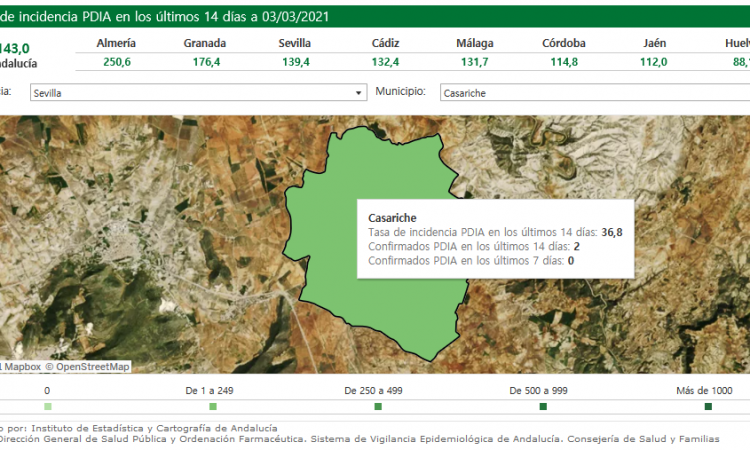750x450 pixels.
Task: Select the 'De 250 a 499' legend swatch
Action: tap(378, 407)
